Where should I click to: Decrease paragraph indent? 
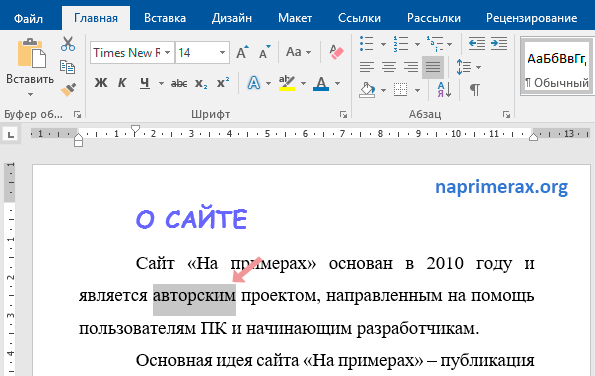pos(477,43)
